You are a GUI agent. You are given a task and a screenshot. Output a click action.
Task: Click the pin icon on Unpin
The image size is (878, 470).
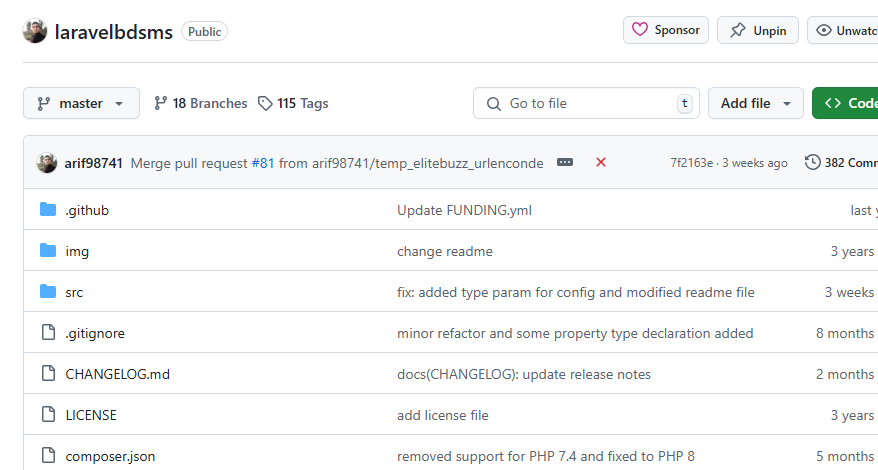coord(738,30)
